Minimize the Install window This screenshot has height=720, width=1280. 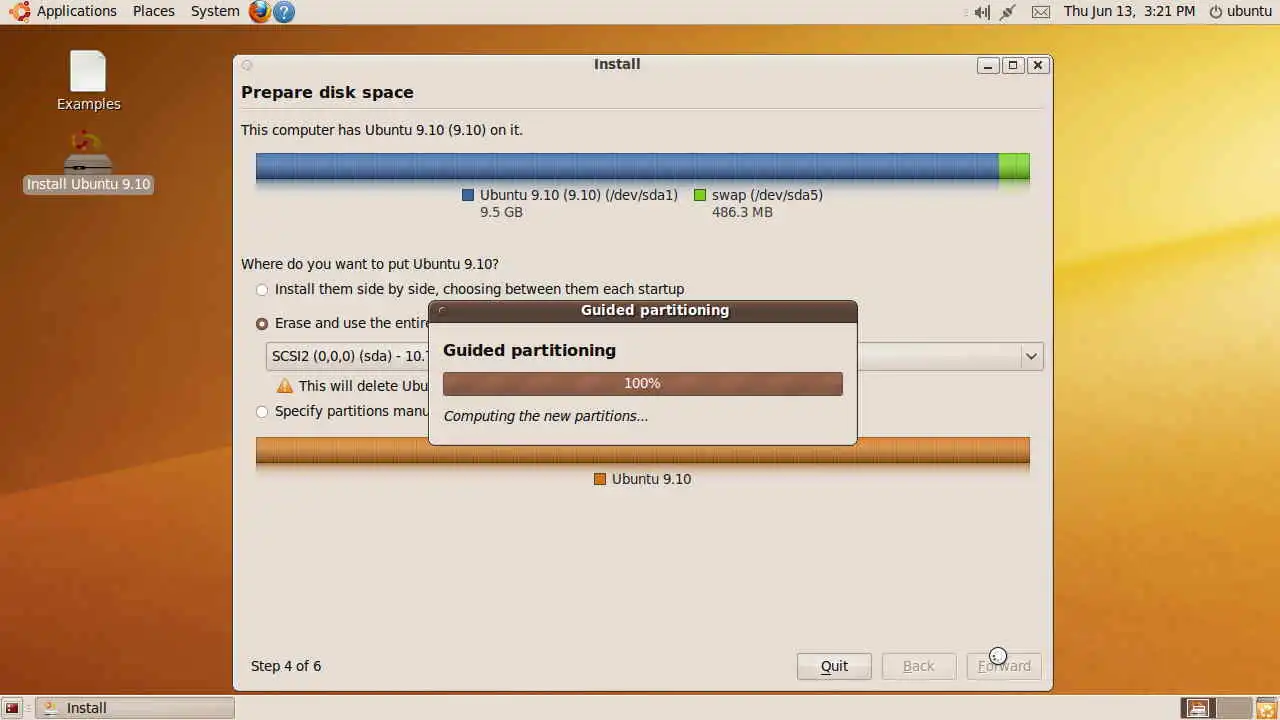coord(988,65)
